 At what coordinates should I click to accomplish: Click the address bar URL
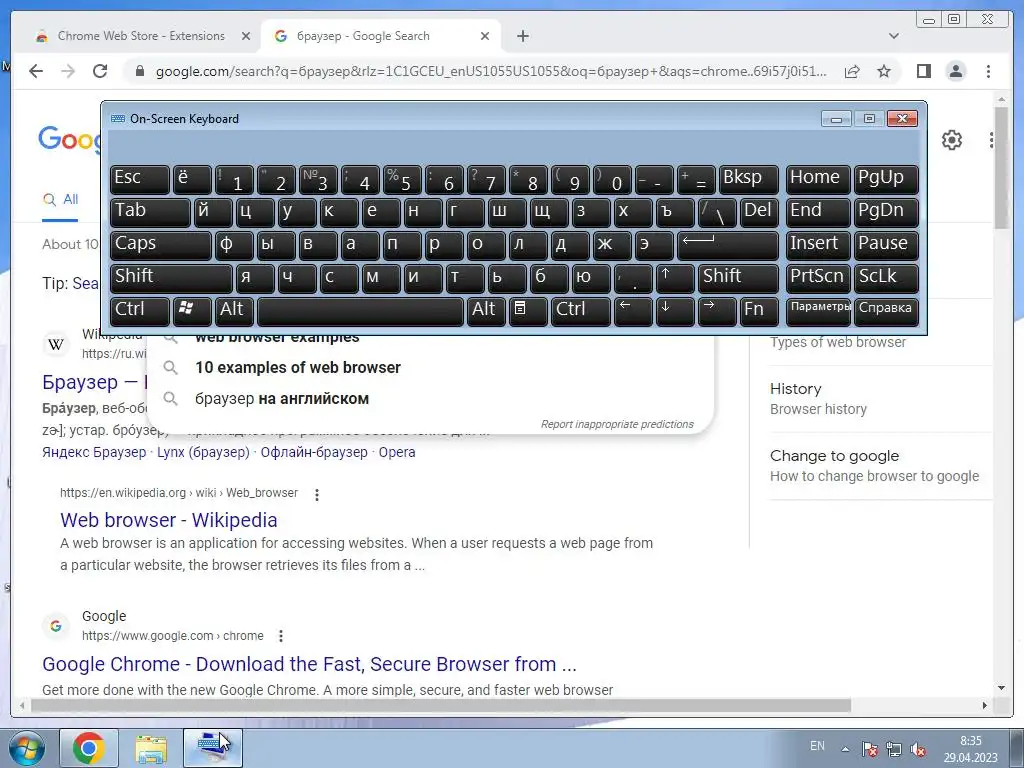click(x=490, y=71)
